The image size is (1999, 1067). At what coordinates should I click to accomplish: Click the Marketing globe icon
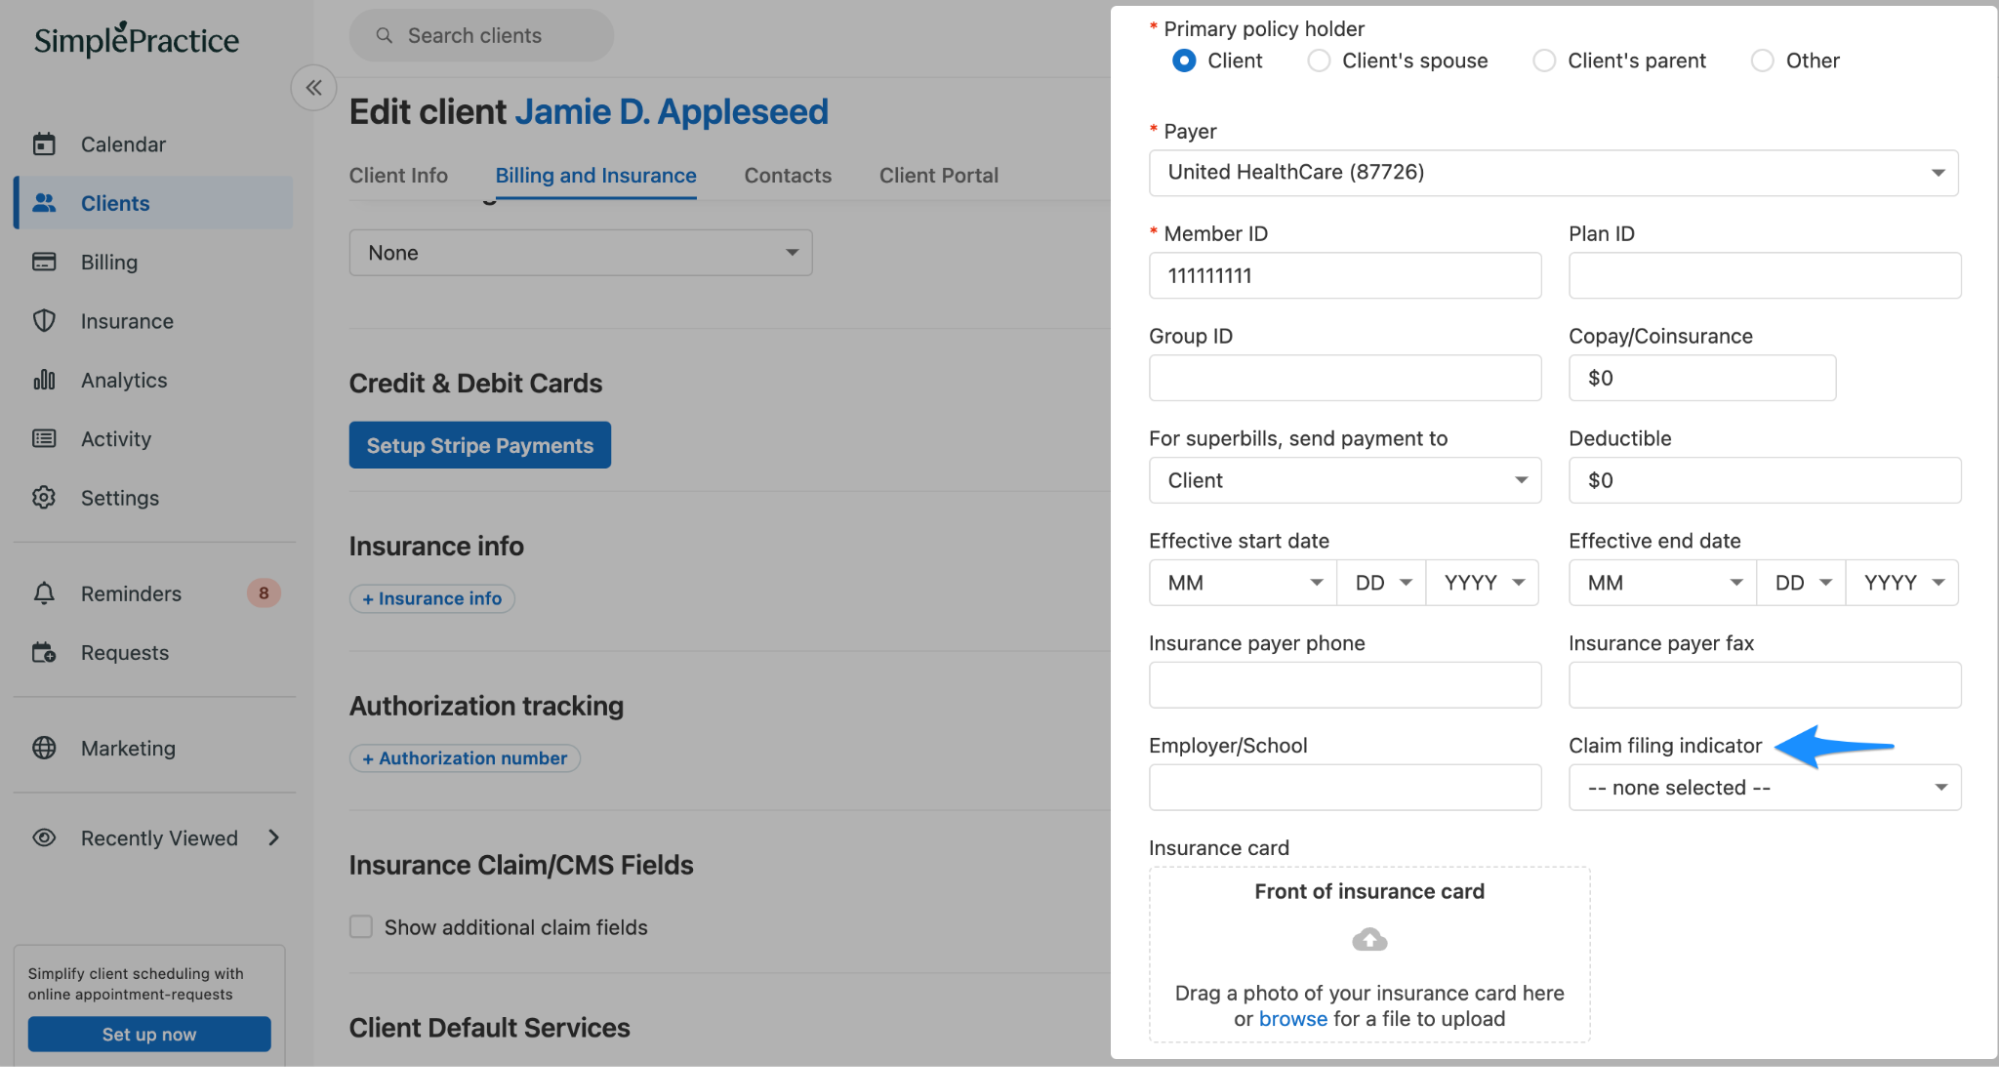tap(44, 748)
